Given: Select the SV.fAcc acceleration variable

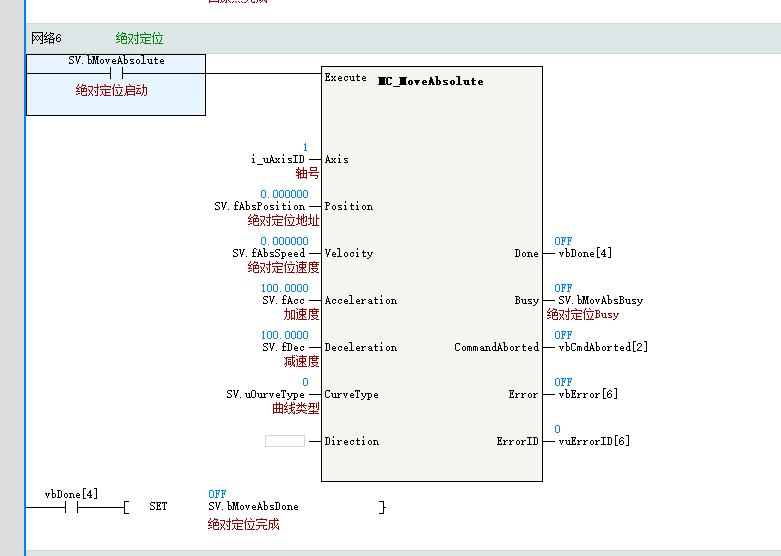Looking at the screenshot, I should point(284,300).
